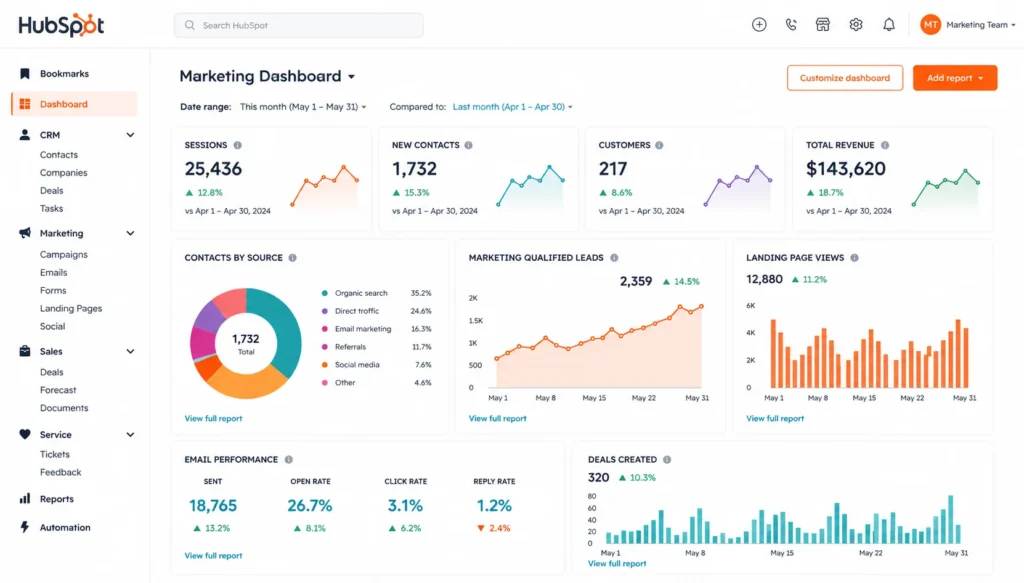Collapse the CRM section chevron

[130, 135]
